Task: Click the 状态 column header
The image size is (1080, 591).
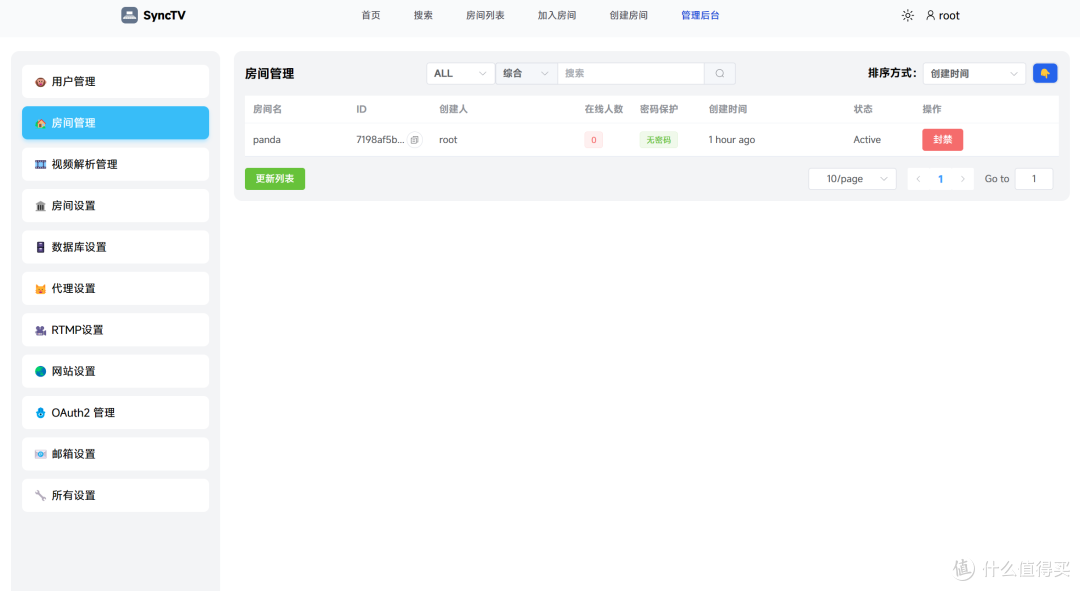Action: tap(862, 109)
